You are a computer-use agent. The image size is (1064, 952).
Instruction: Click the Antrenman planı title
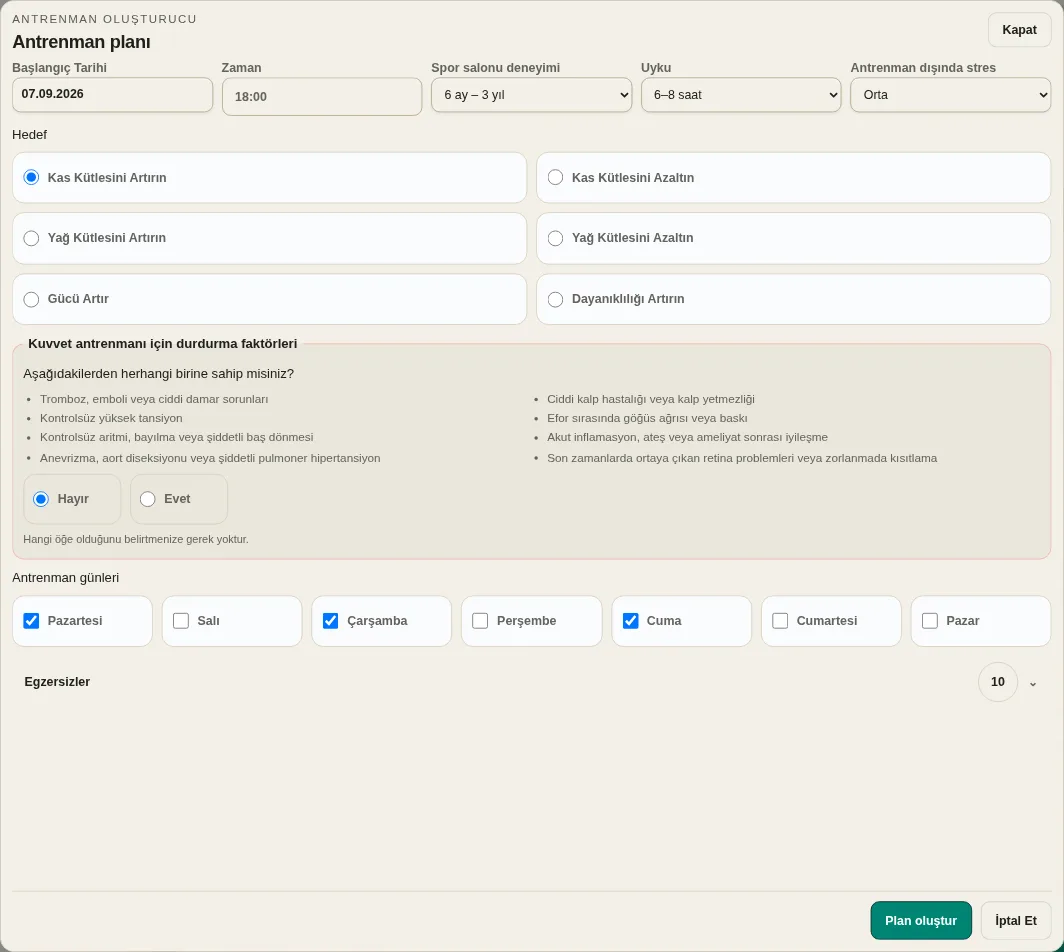click(81, 42)
